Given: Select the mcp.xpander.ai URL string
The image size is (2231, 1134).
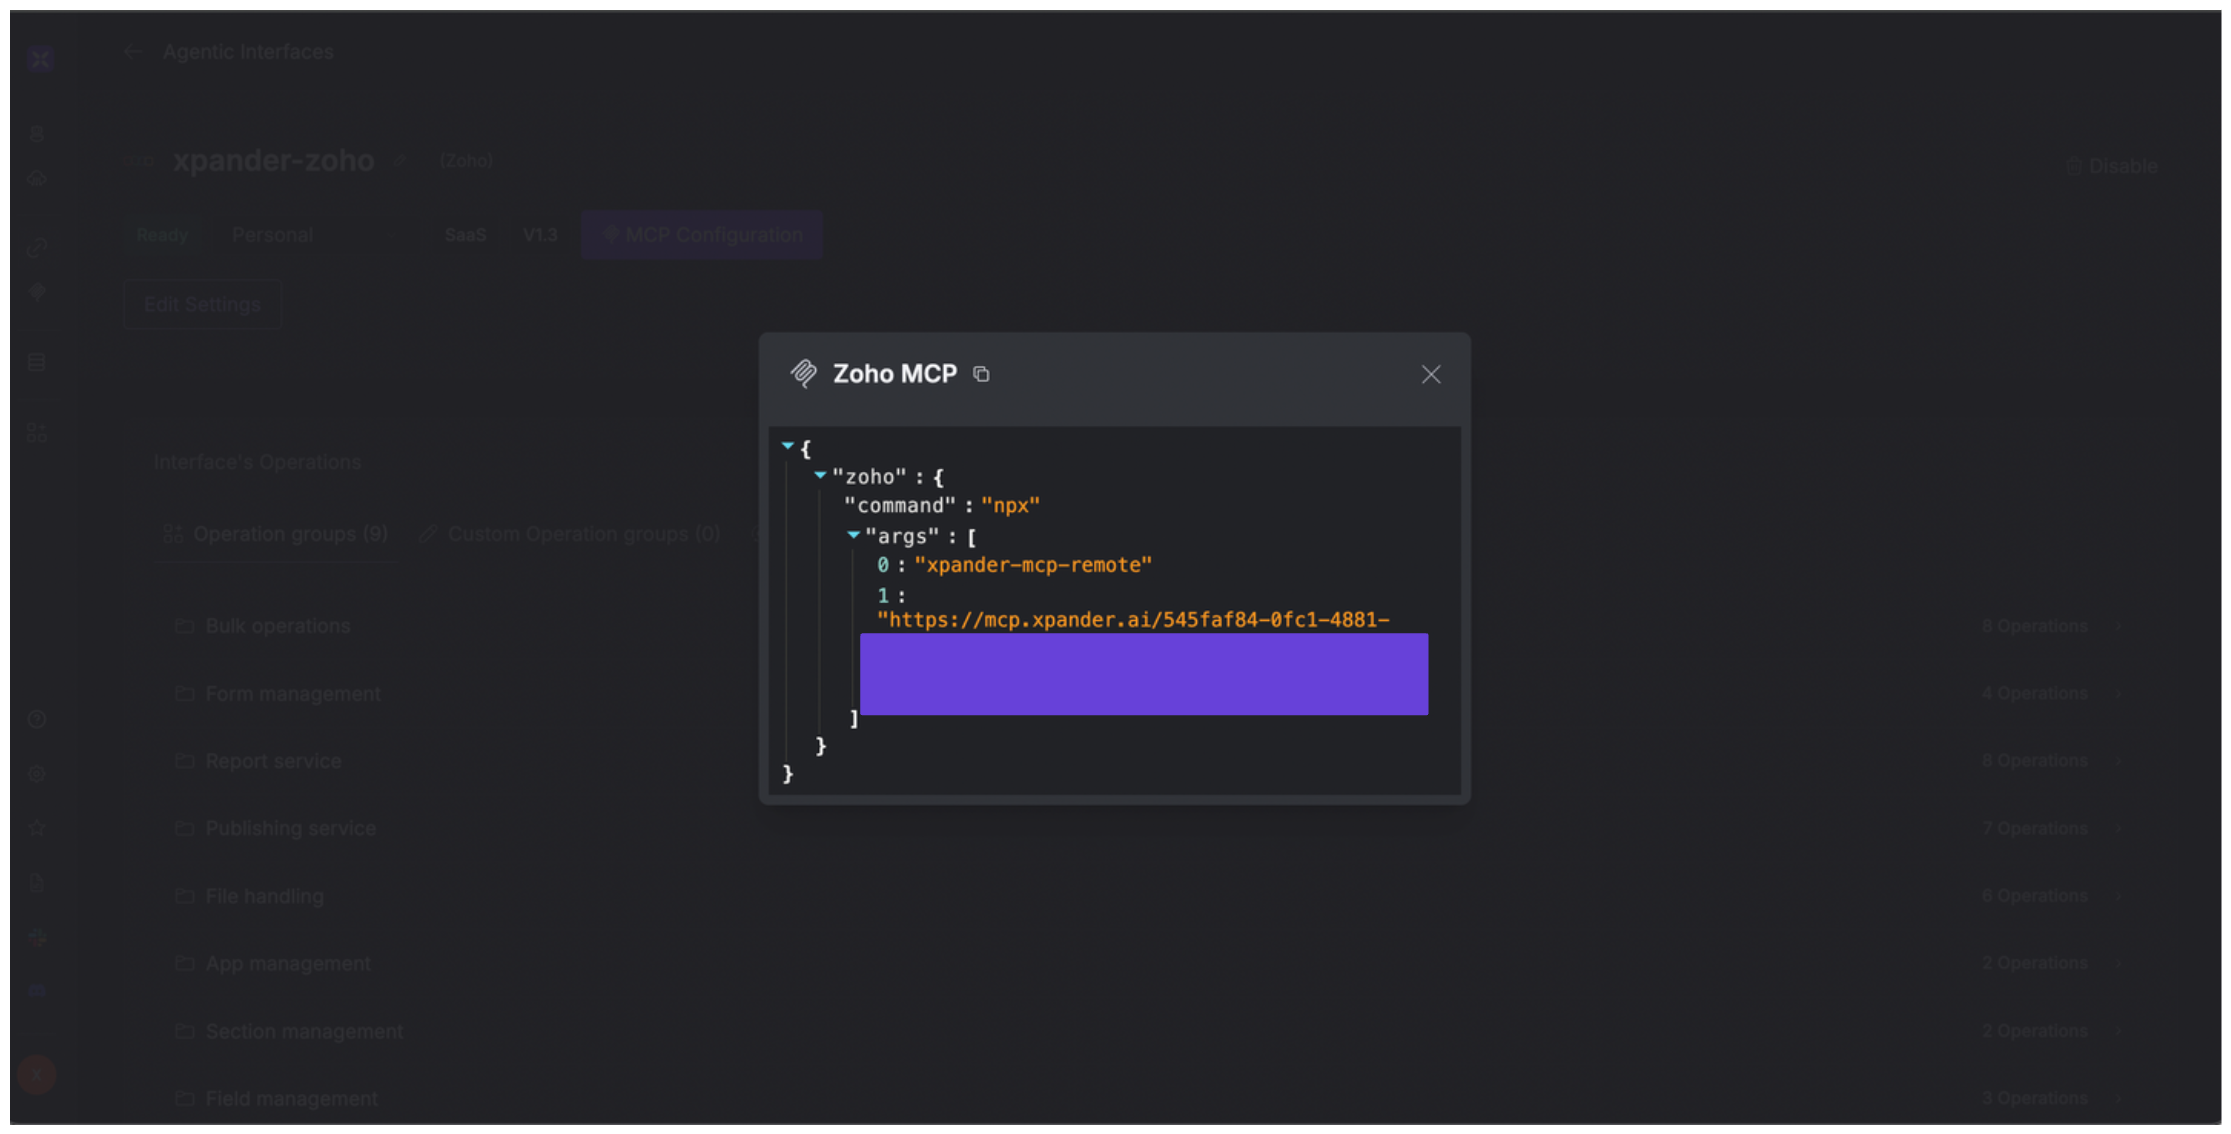Looking at the screenshot, I should point(1133,620).
